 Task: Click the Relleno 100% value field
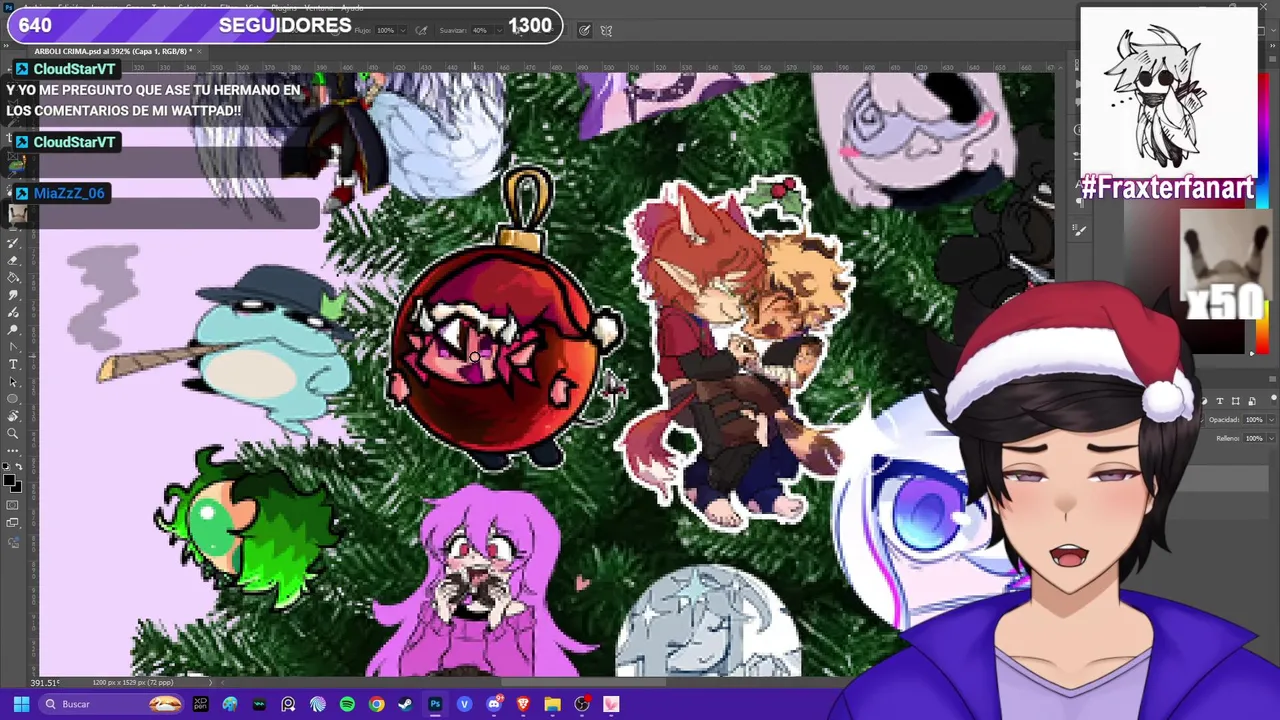1254,438
